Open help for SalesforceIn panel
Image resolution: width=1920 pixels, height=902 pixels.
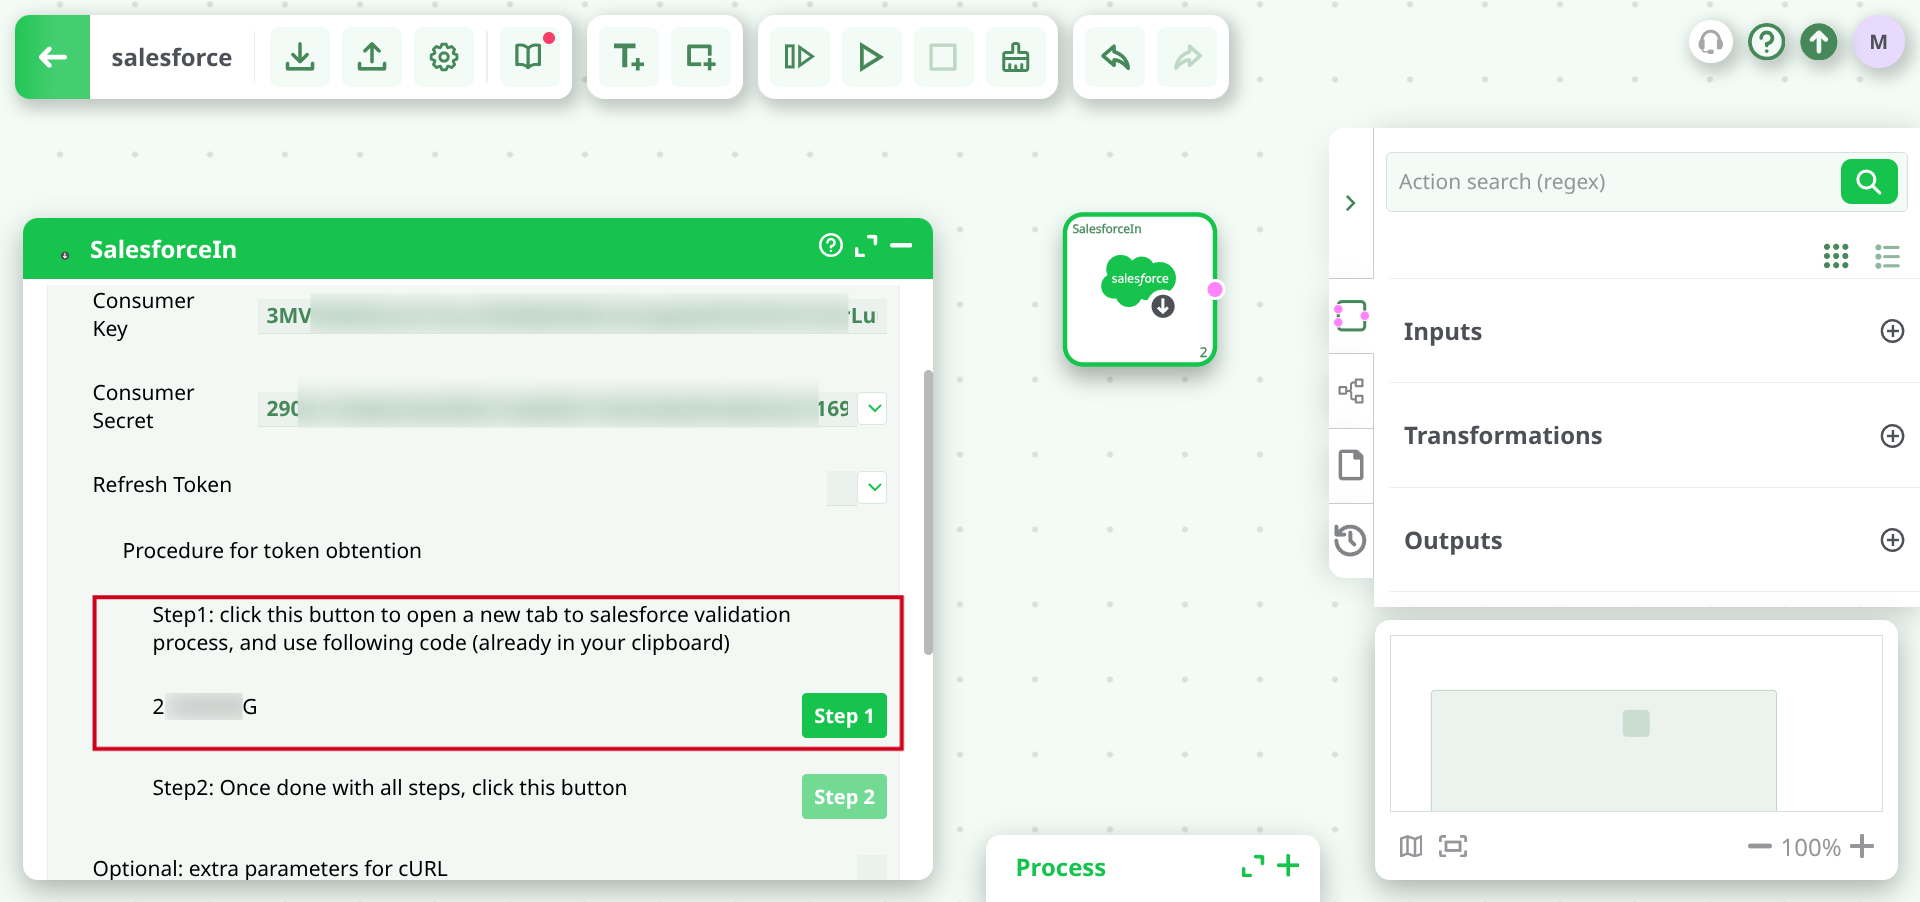pyautogui.click(x=831, y=245)
